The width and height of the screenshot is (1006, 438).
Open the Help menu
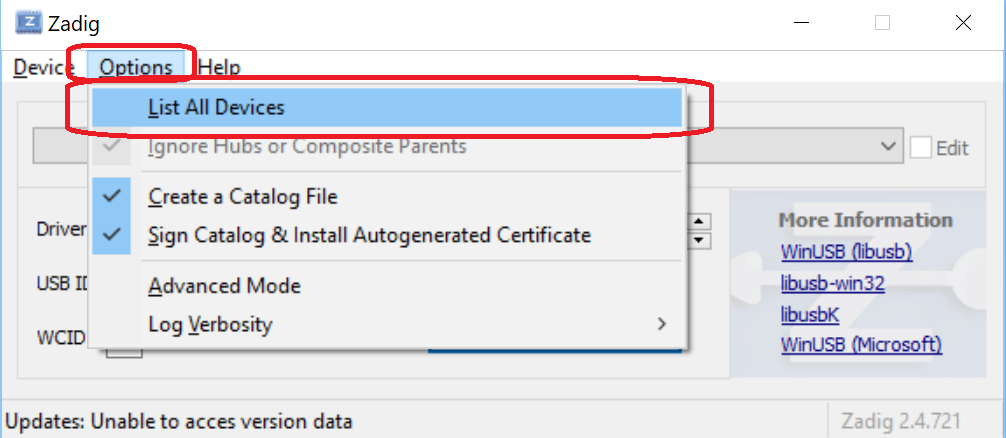219,67
